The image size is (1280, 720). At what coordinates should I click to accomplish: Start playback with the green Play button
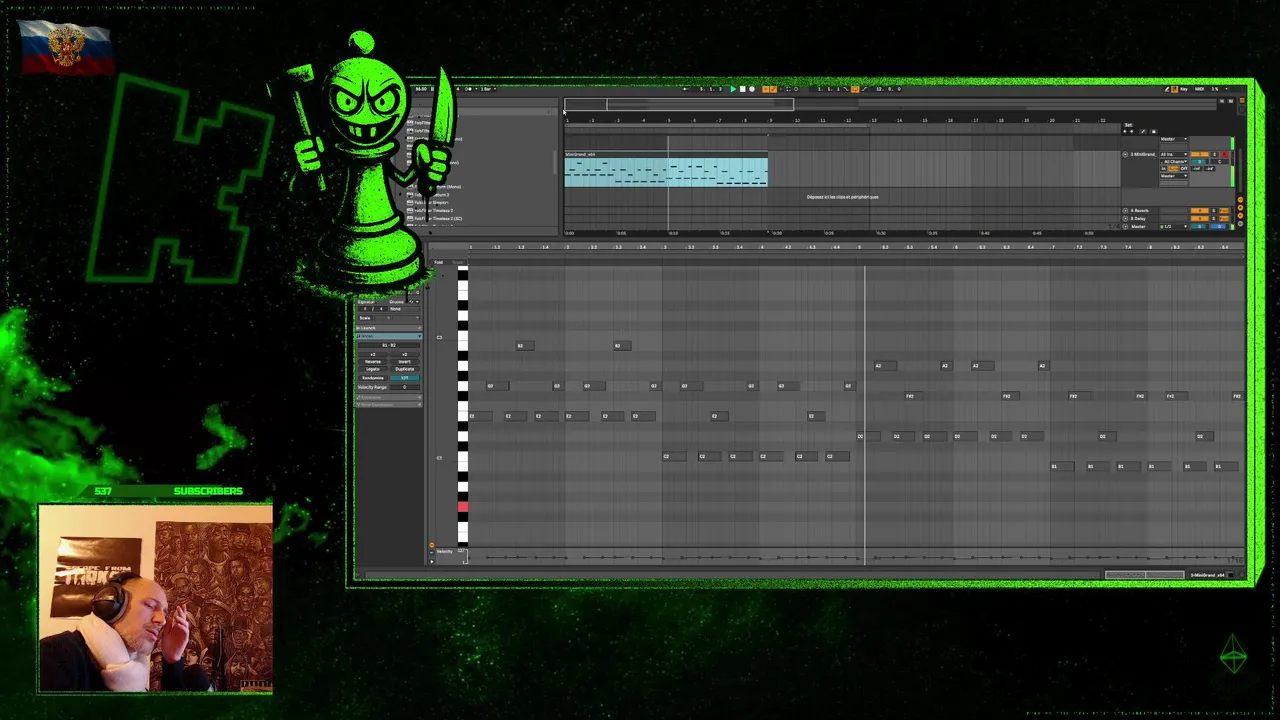click(x=733, y=89)
